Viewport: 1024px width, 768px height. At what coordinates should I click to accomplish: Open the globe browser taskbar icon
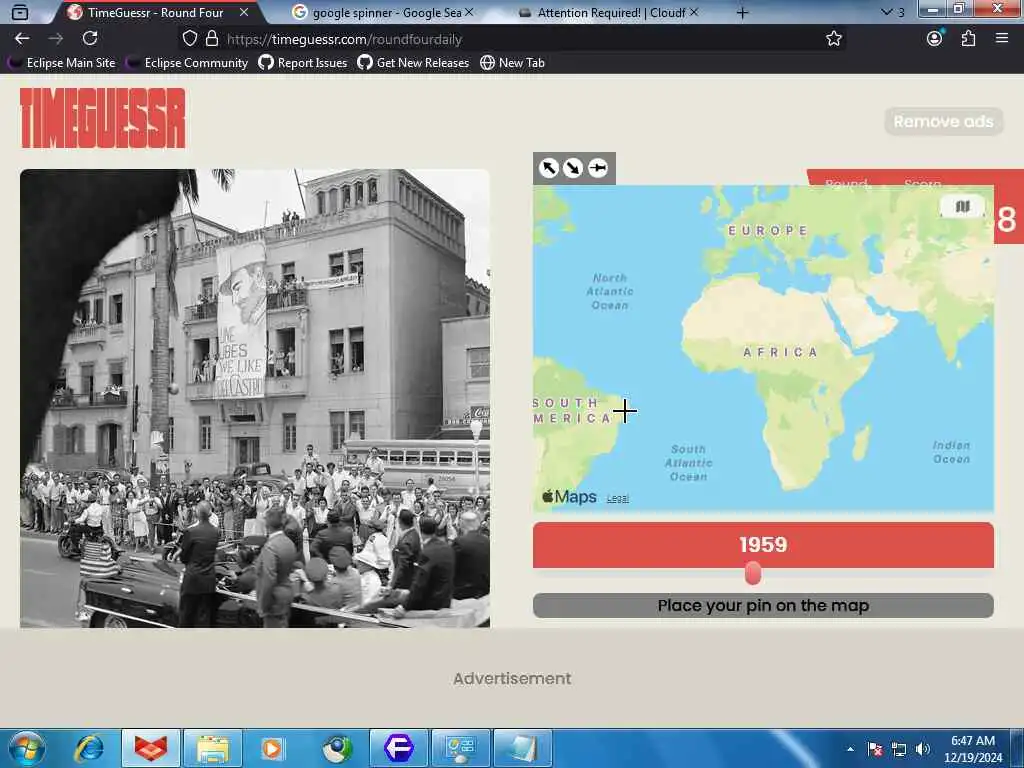[x=337, y=748]
